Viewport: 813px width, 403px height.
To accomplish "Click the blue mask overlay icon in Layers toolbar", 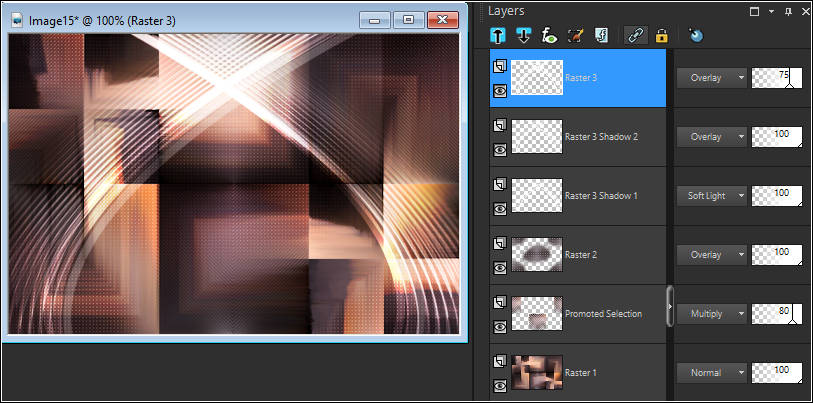I will [695, 35].
